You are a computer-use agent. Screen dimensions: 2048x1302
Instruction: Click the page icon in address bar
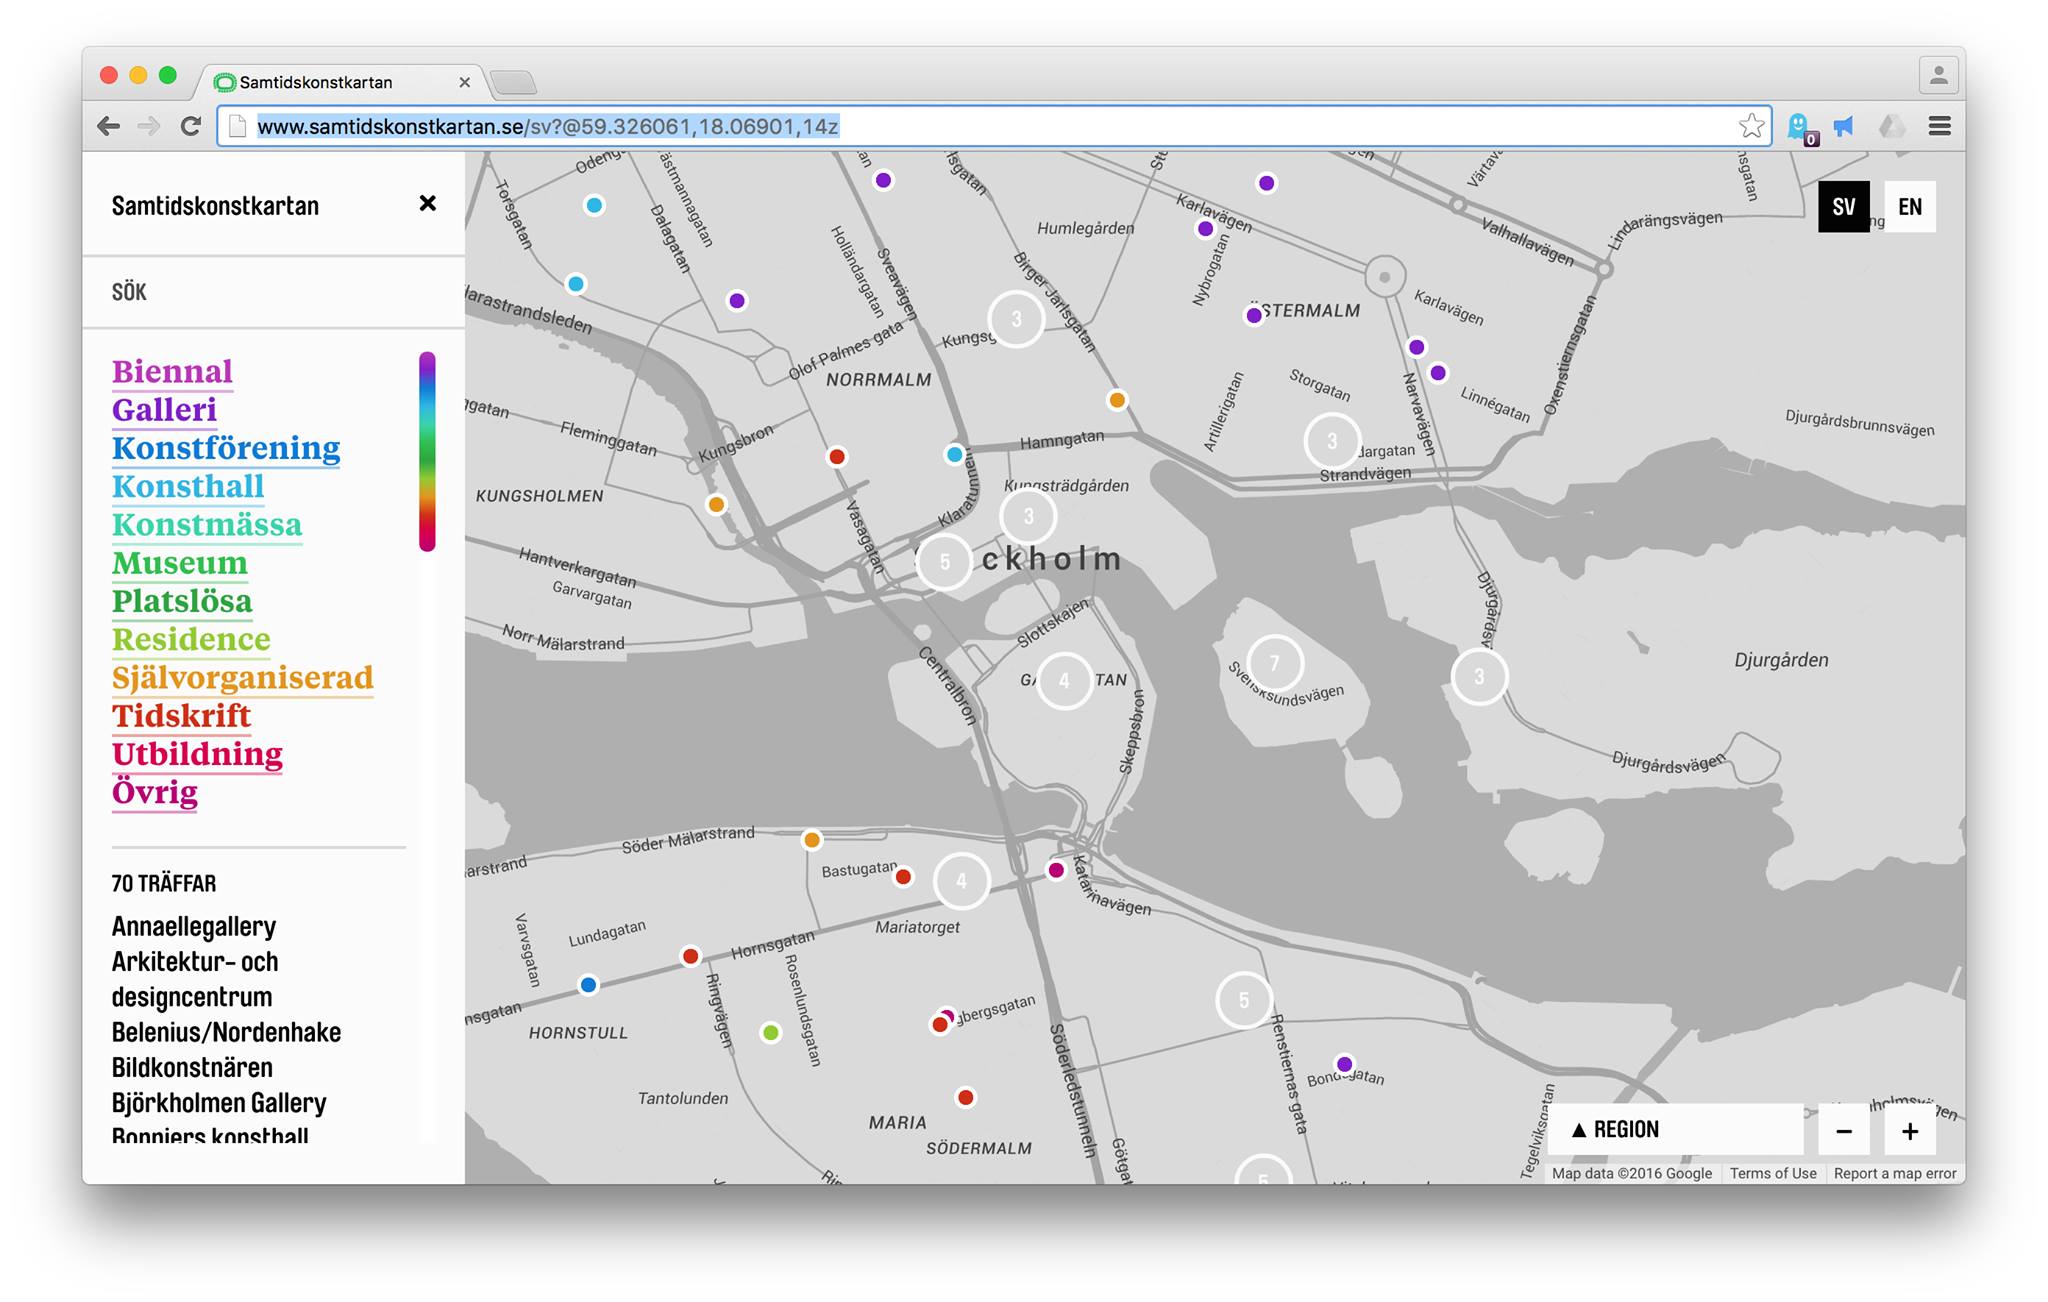(x=237, y=127)
